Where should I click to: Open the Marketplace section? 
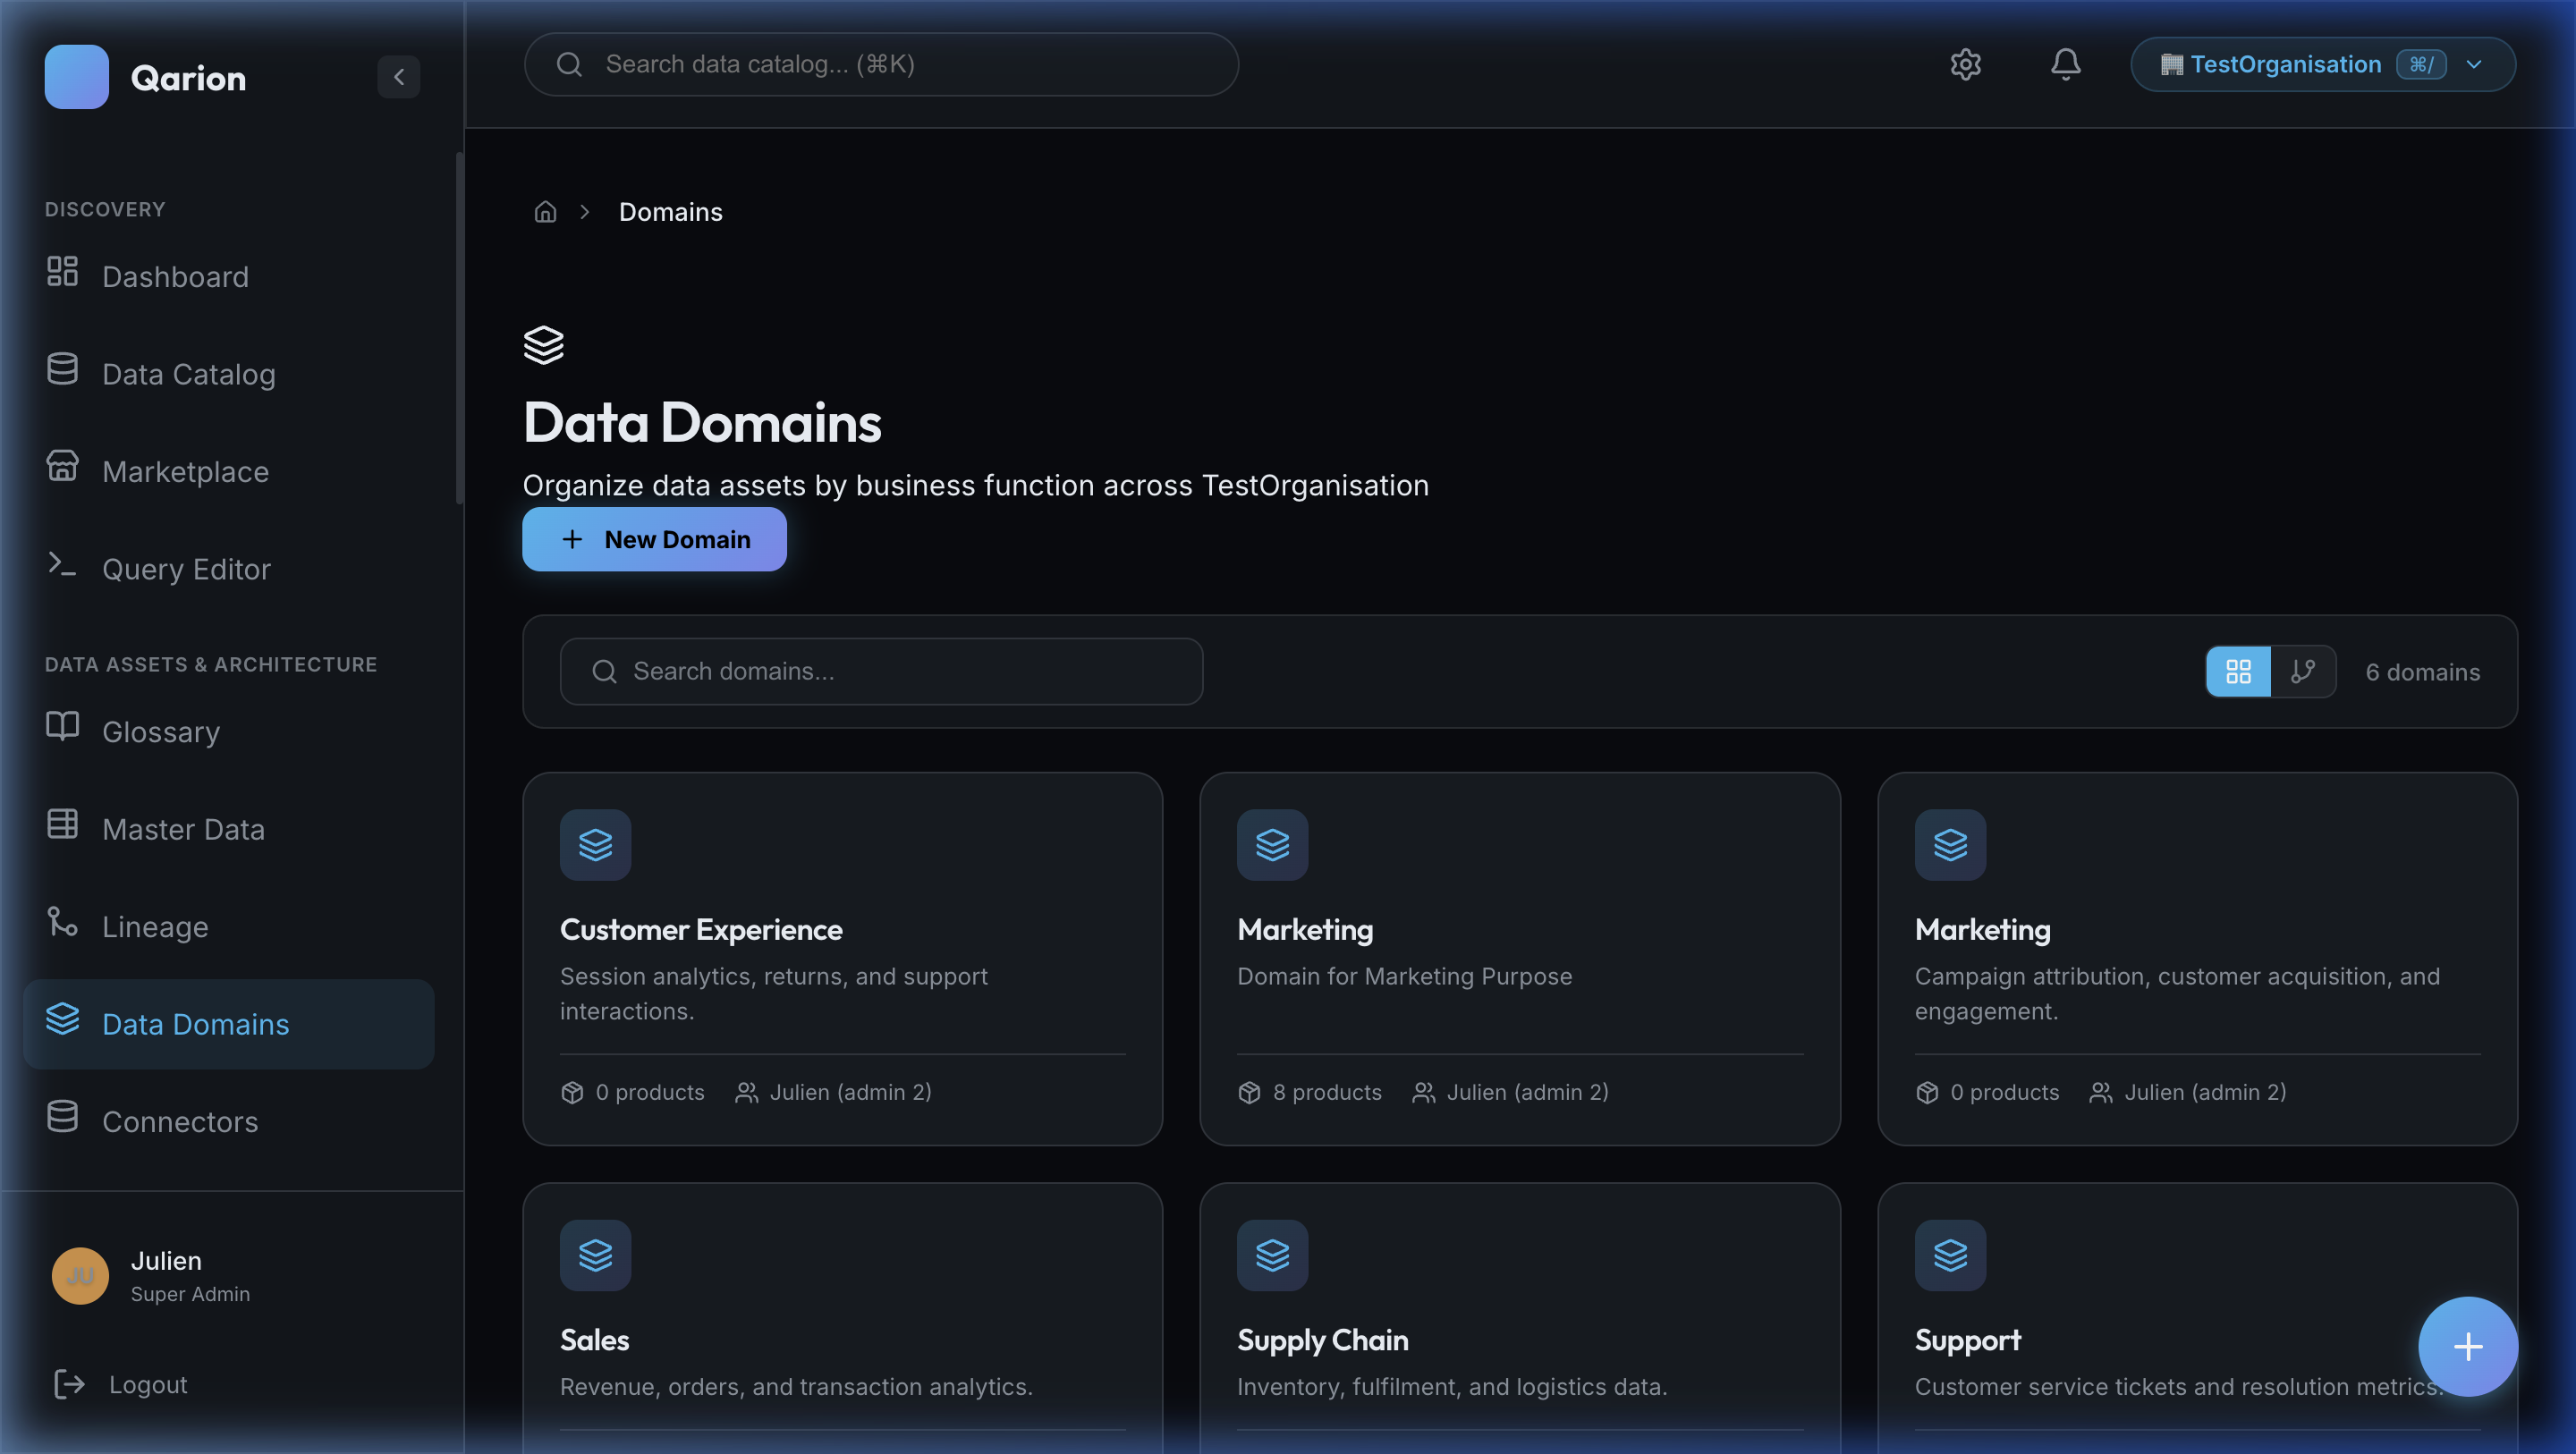pos(184,471)
